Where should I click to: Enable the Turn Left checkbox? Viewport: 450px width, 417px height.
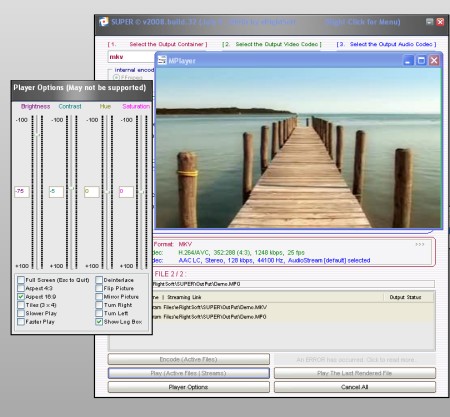99,313
